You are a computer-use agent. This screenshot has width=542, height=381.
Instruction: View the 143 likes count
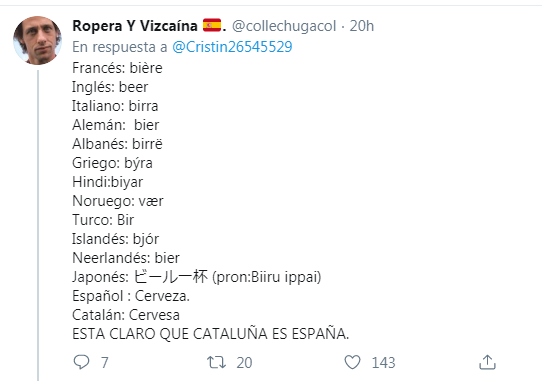coord(383,363)
